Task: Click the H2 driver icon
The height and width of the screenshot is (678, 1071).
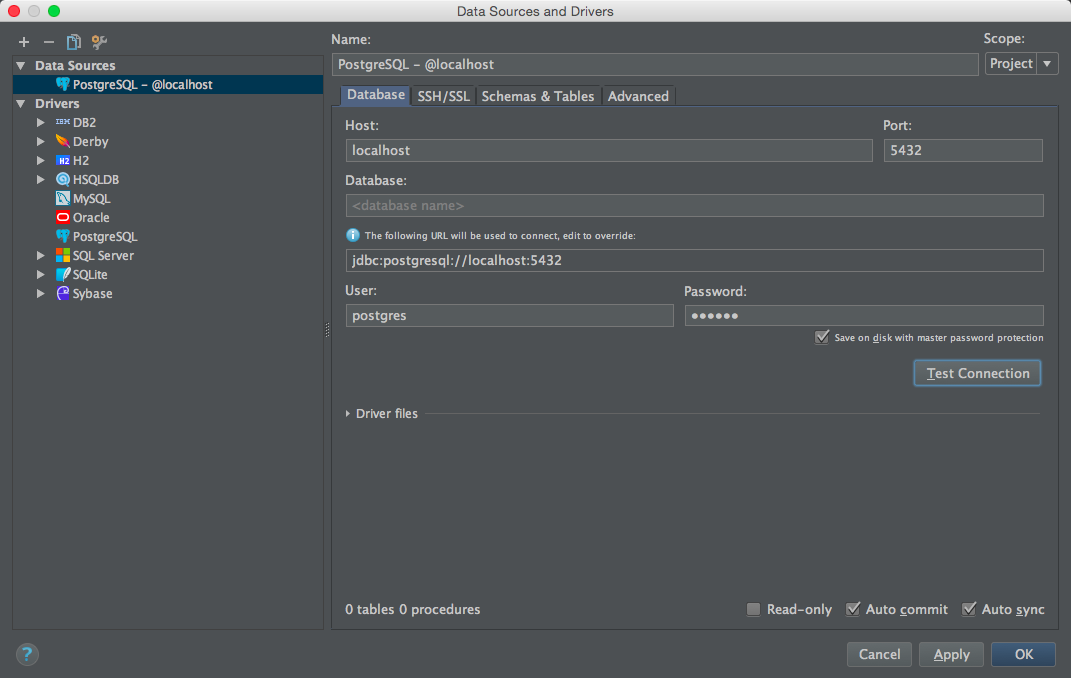Action: click(x=63, y=160)
